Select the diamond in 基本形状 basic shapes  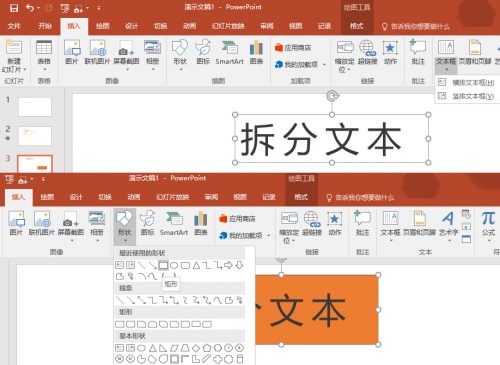pyautogui.click(x=196, y=348)
